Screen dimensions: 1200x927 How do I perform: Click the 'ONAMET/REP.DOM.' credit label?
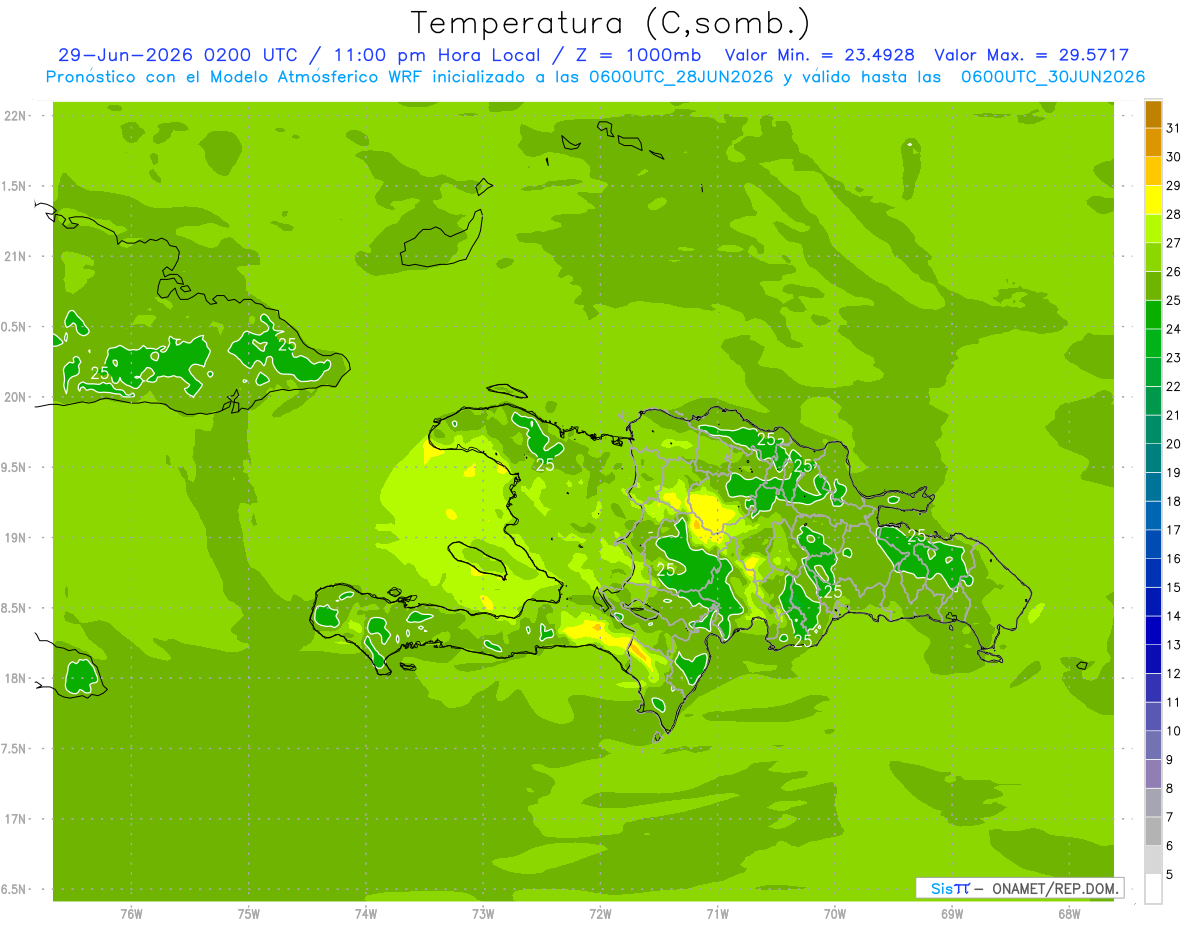click(x=1056, y=888)
